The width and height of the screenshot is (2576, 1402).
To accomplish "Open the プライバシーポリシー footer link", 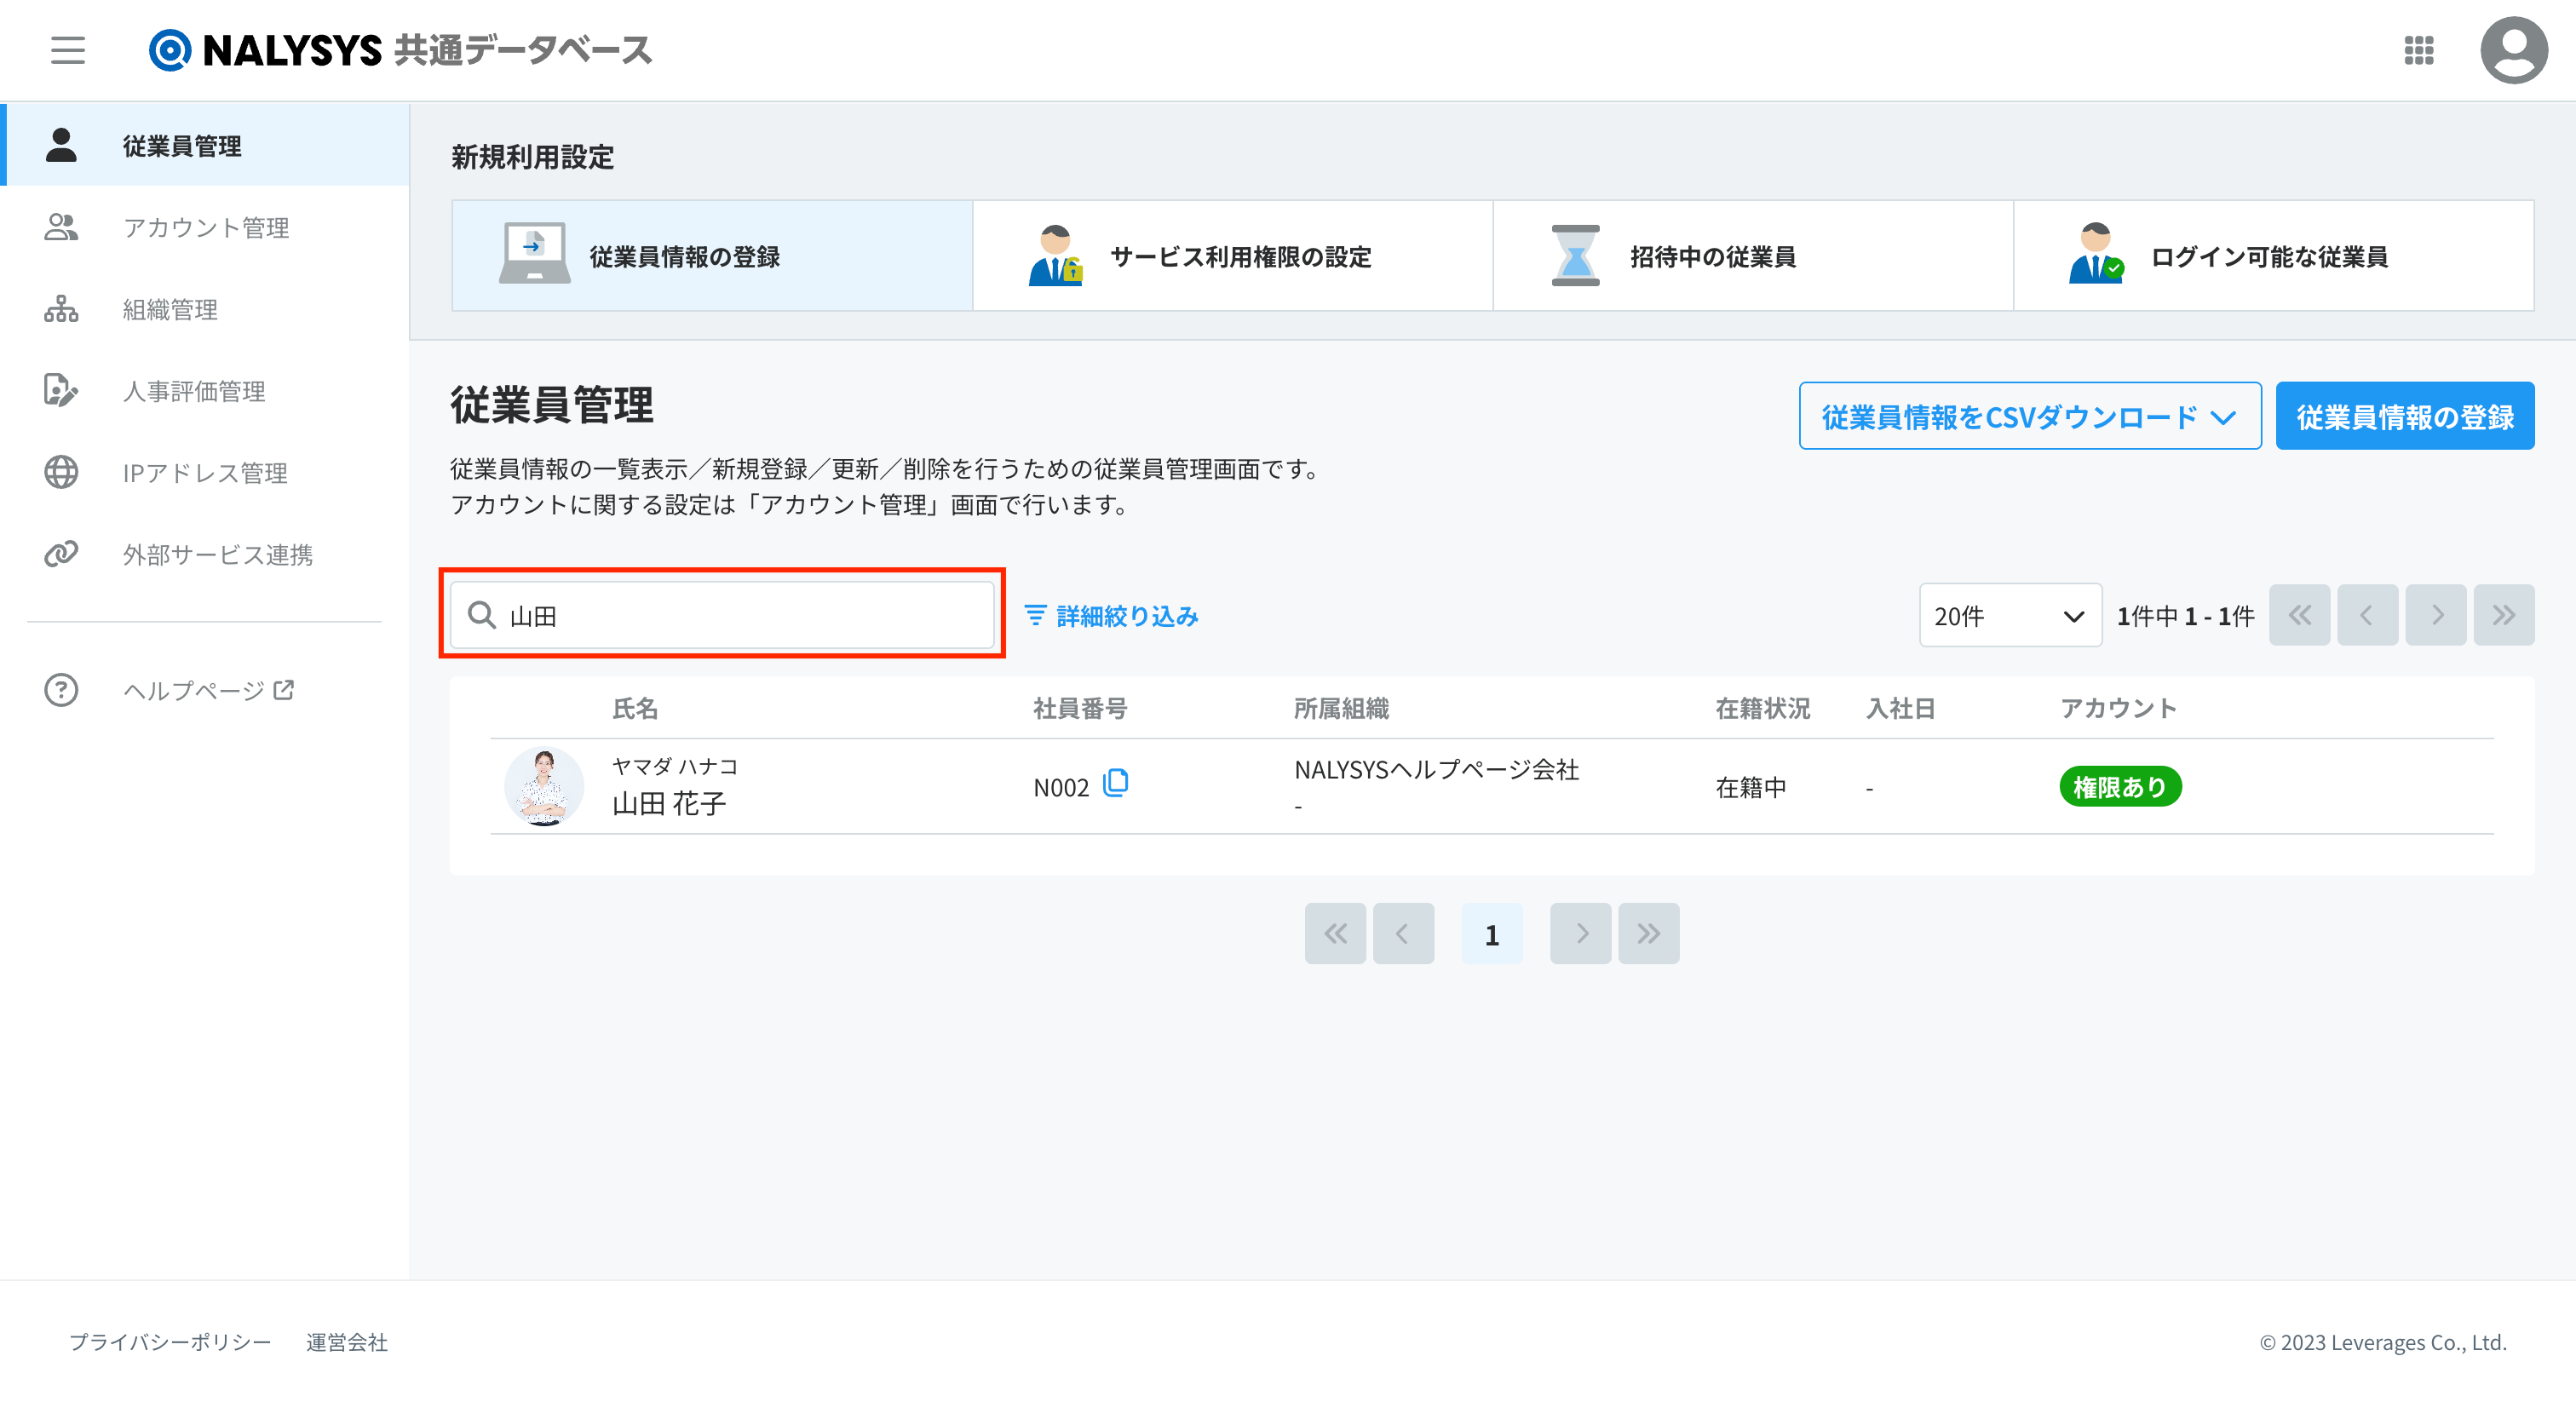I will pyautogui.click(x=170, y=1342).
